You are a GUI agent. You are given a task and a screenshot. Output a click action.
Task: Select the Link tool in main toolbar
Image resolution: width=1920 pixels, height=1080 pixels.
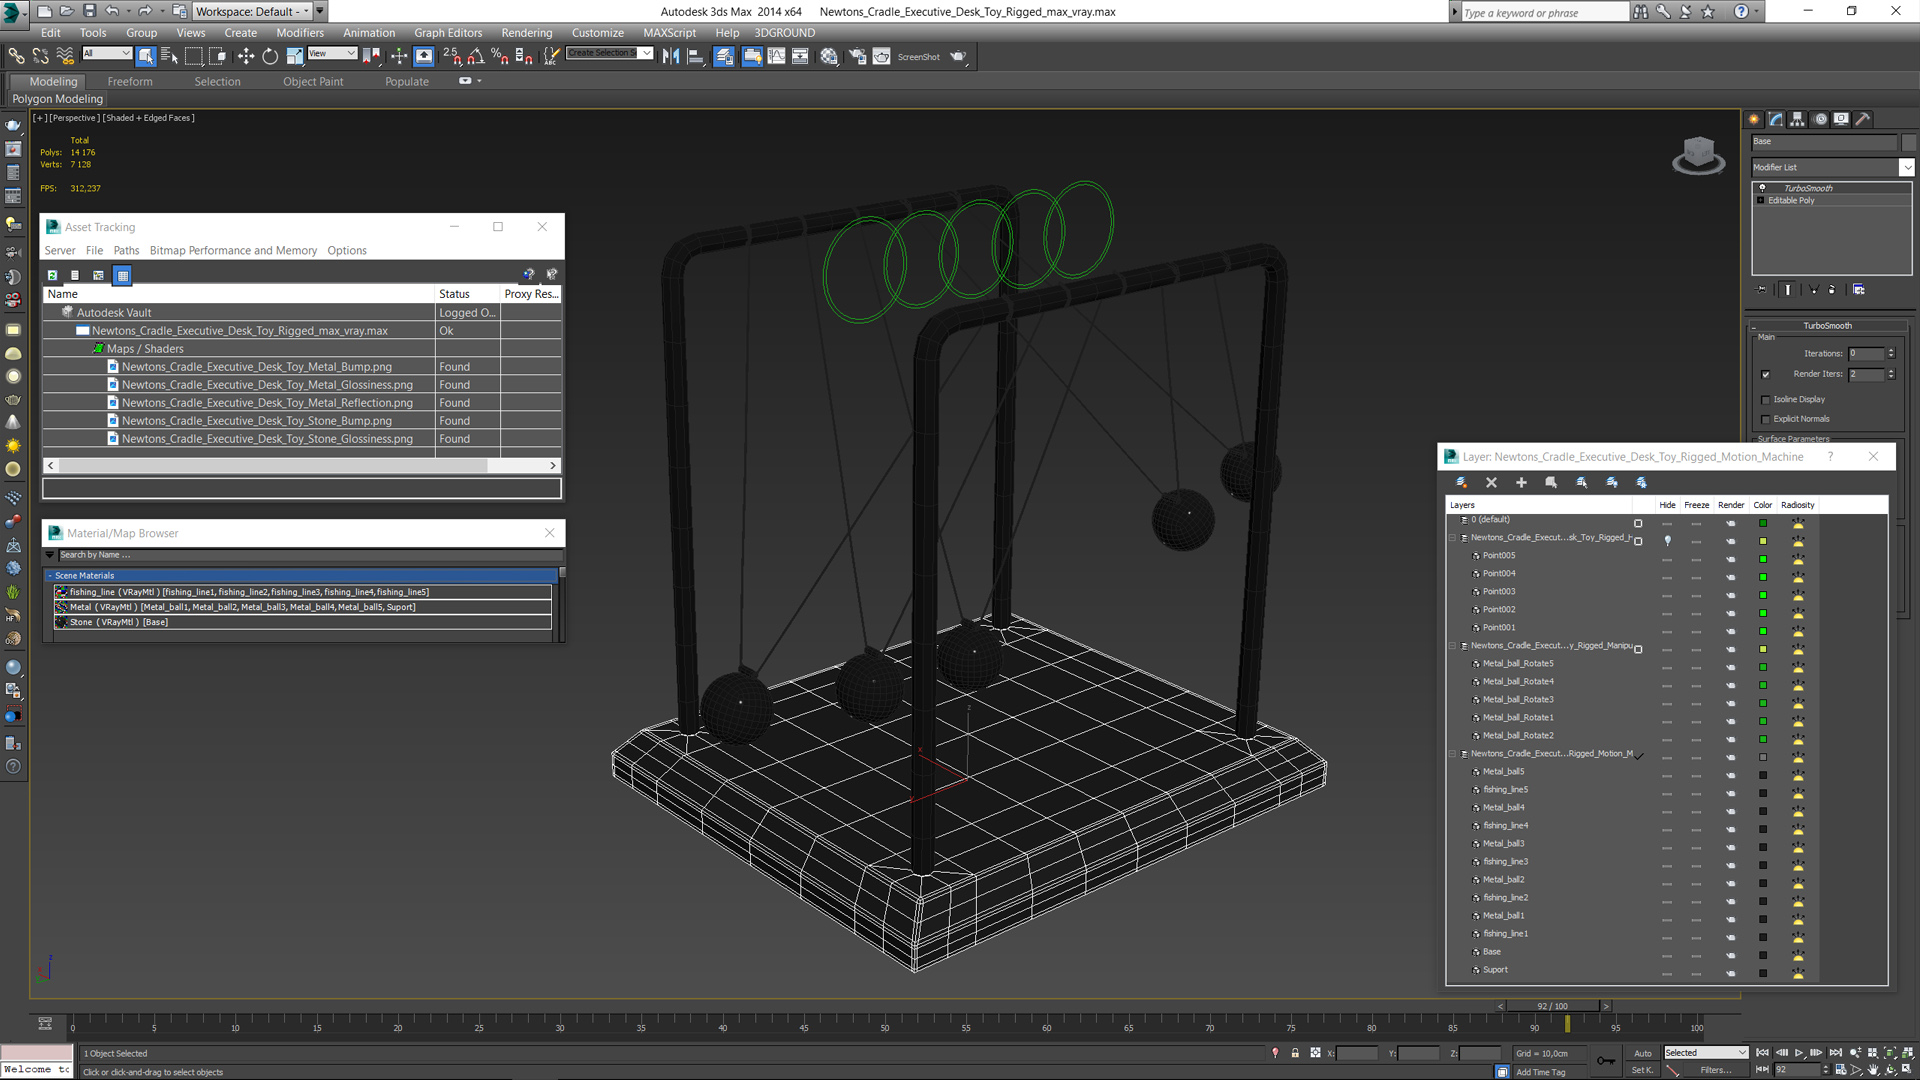pos(16,56)
